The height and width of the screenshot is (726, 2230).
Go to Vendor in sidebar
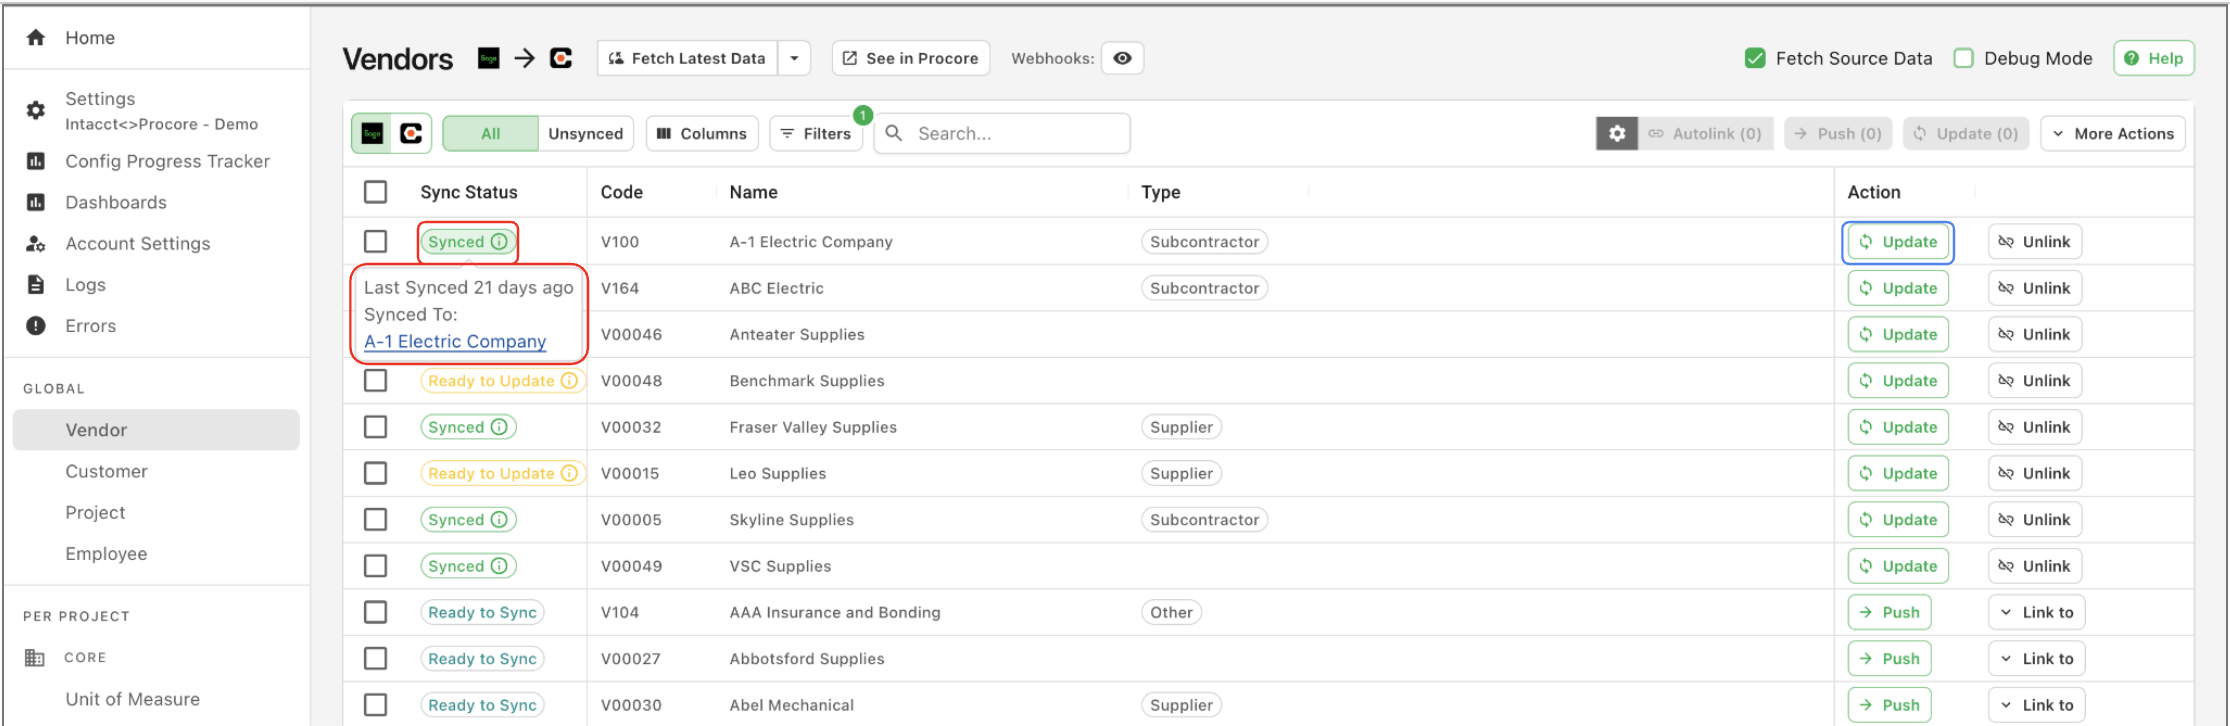[156, 430]
